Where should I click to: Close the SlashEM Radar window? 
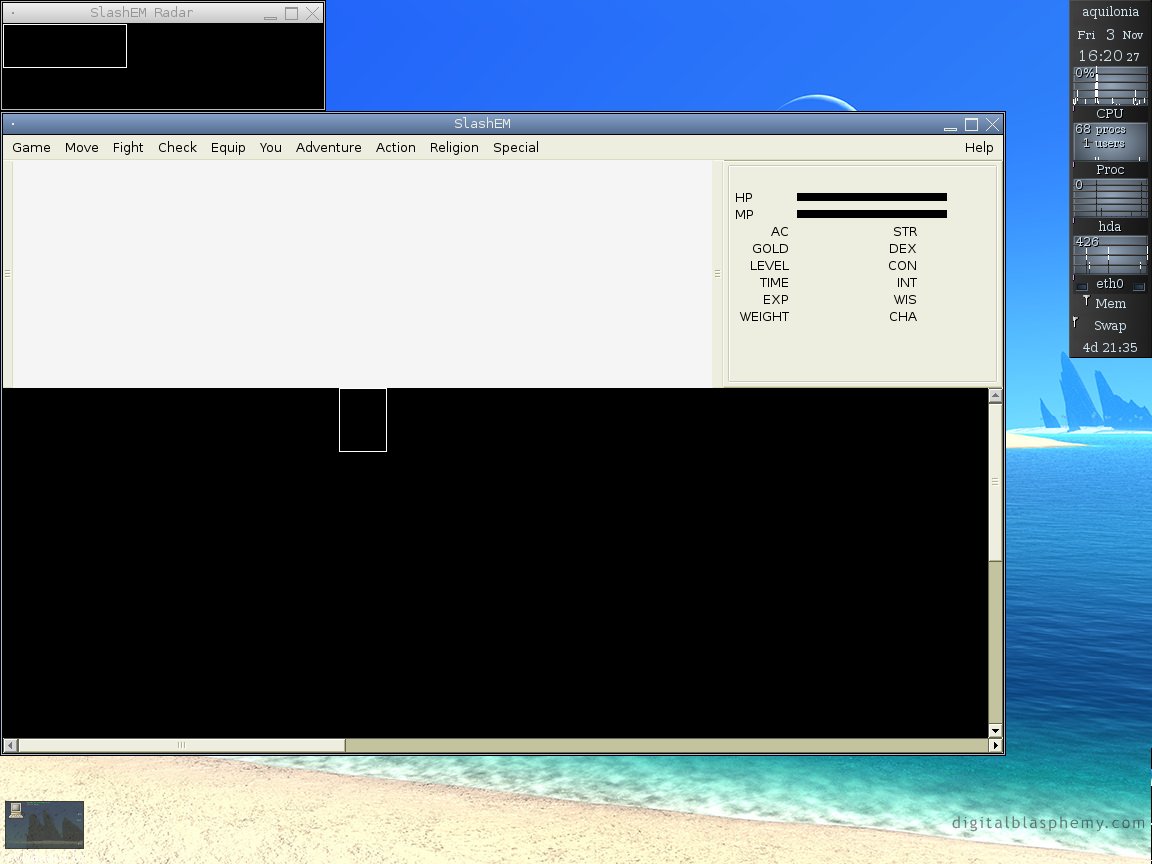pyautogui.click(x=313, y=14)
